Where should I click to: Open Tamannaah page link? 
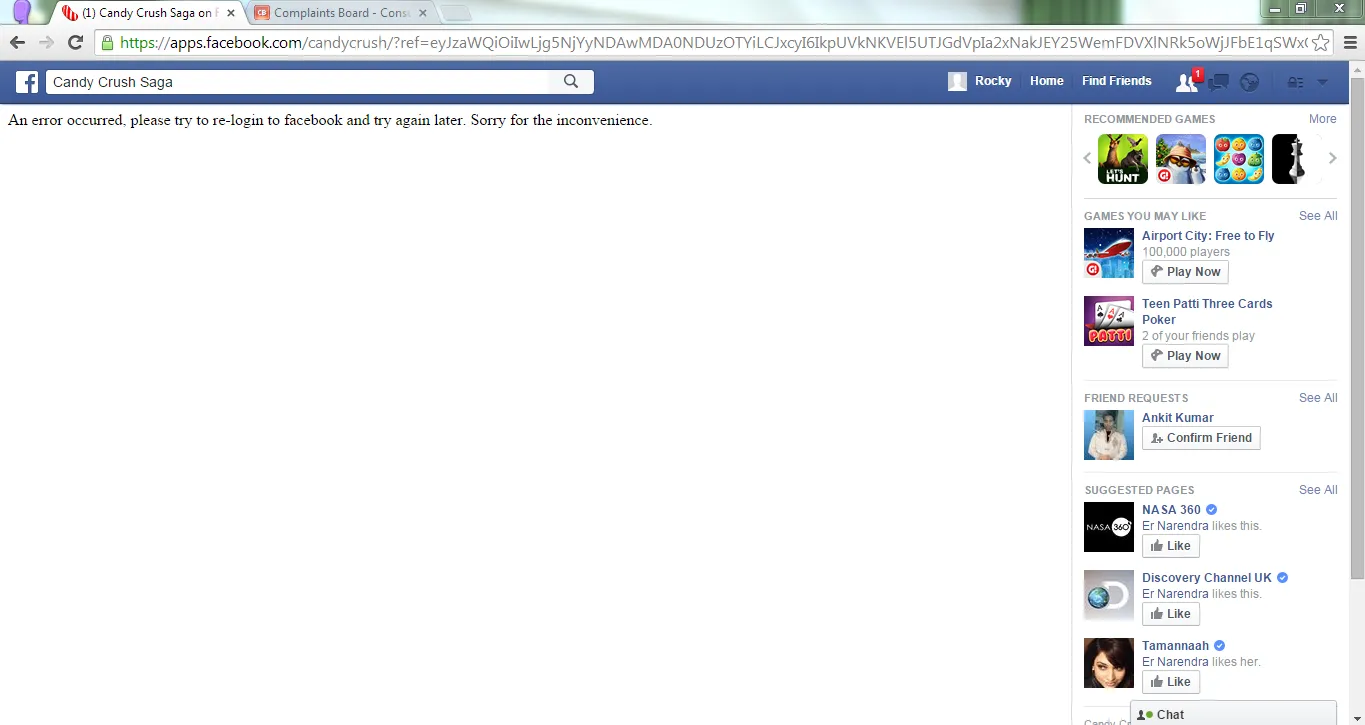pos(1175,646)
